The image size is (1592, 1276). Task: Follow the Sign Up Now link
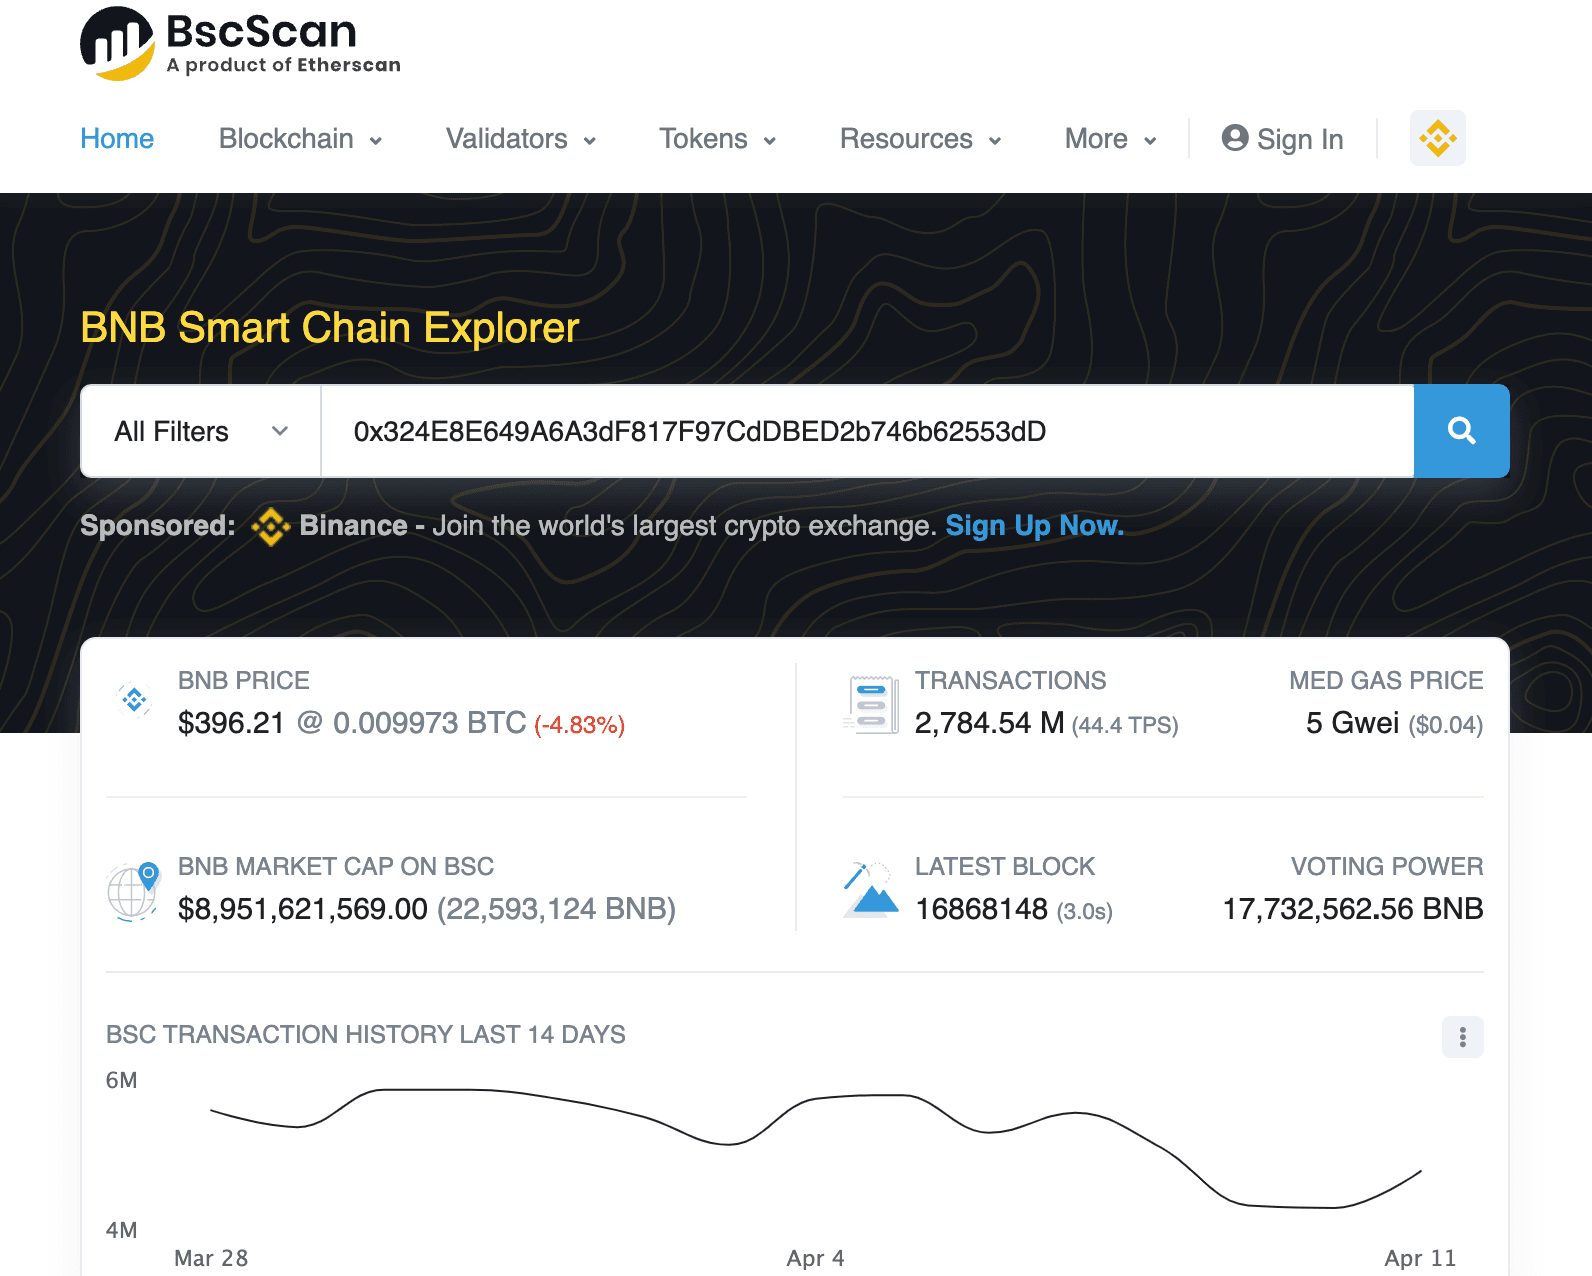click(1035, 526)
